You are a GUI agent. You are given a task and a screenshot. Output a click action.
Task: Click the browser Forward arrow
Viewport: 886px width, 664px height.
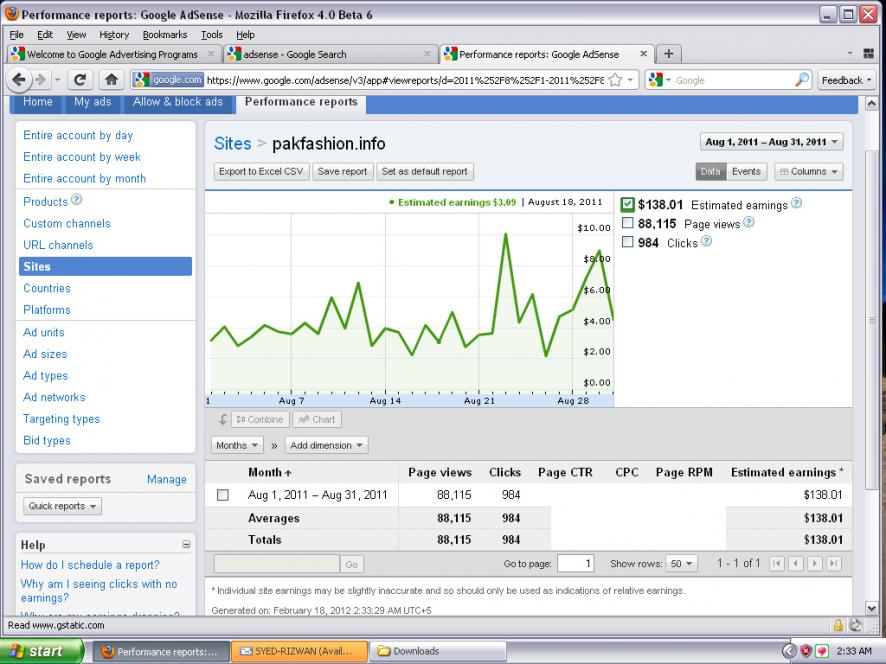coord(41,80)
